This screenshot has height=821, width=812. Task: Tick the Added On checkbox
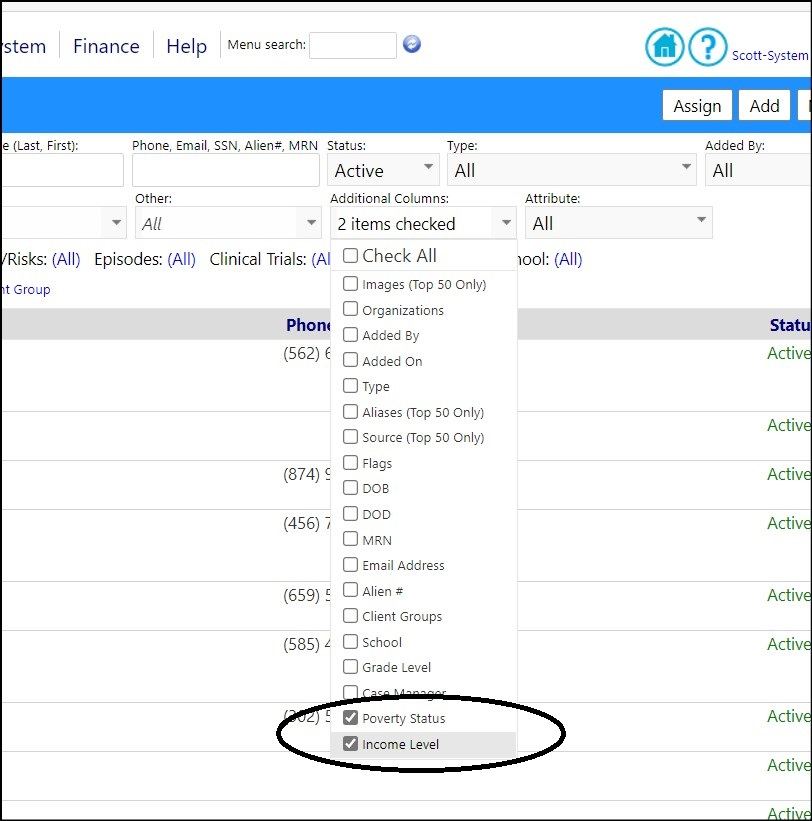350,360
